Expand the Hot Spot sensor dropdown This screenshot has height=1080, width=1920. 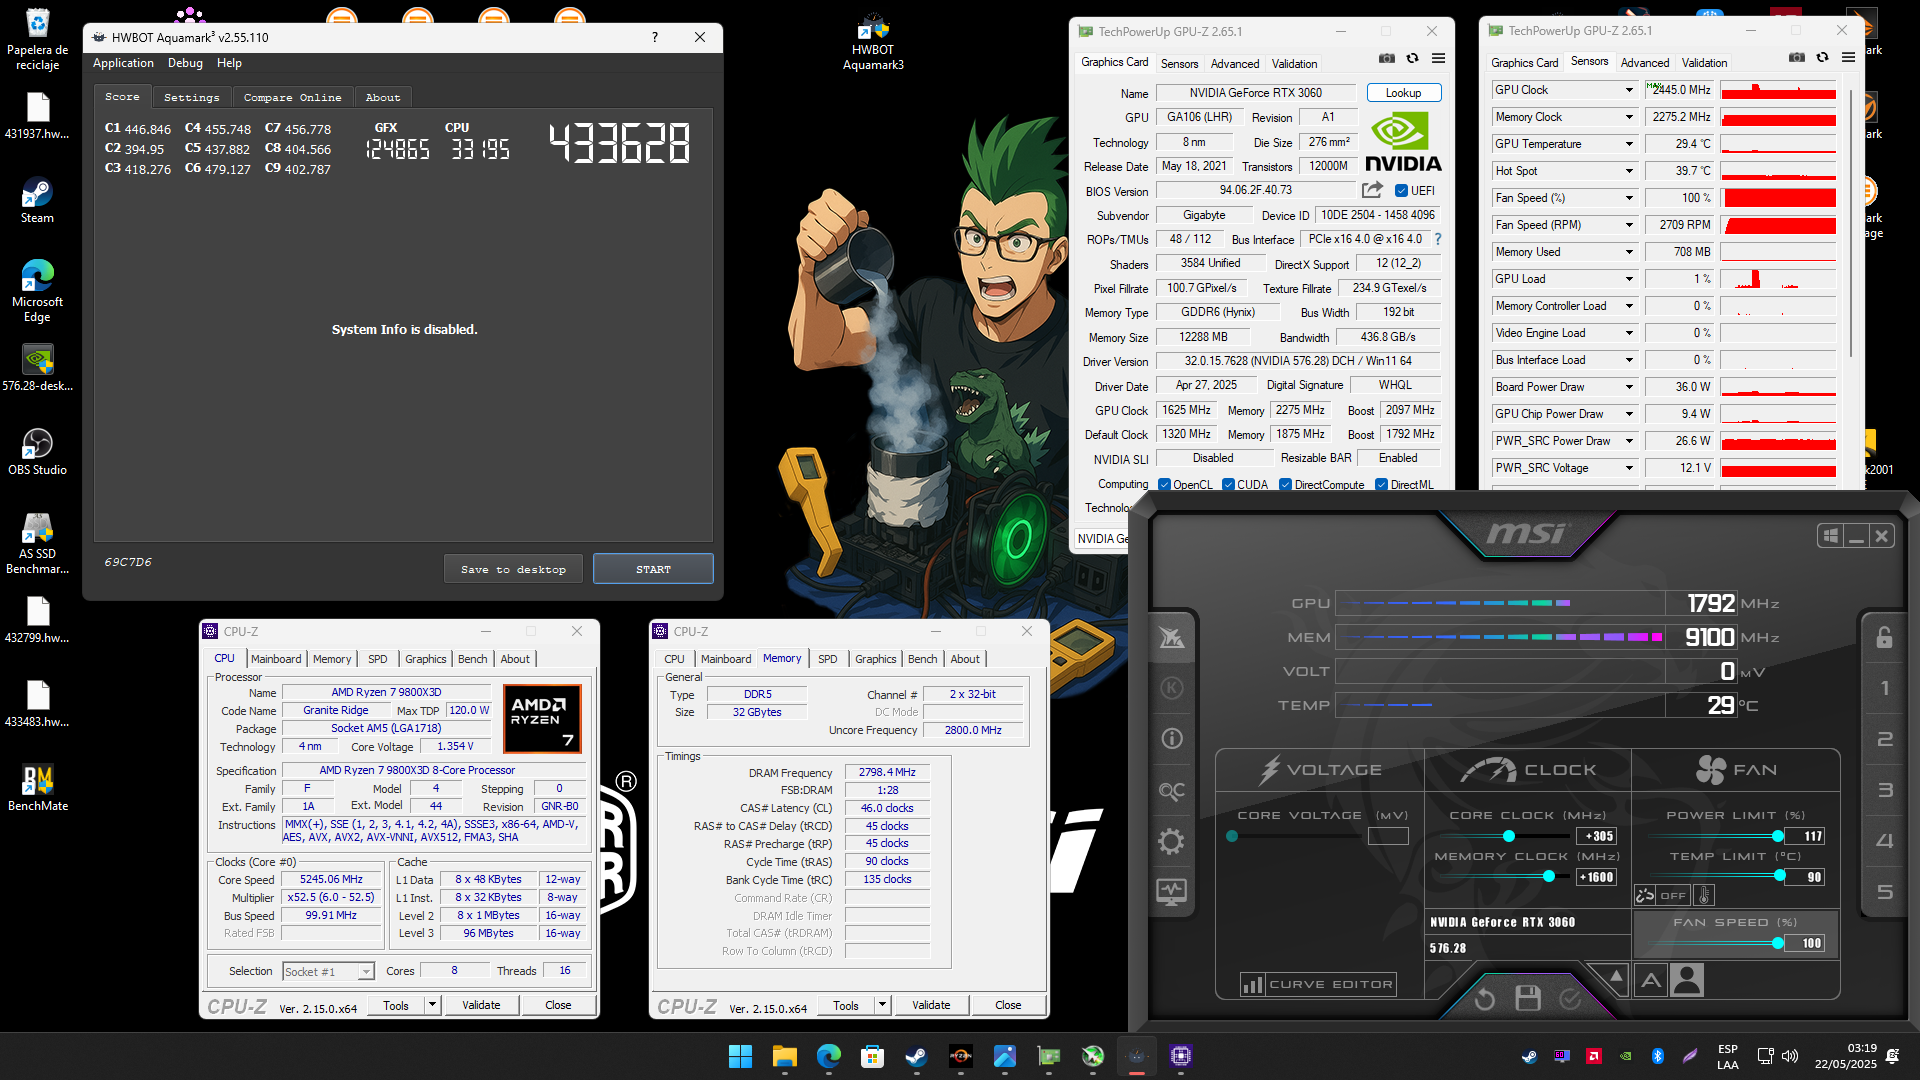coord(1629,171)
